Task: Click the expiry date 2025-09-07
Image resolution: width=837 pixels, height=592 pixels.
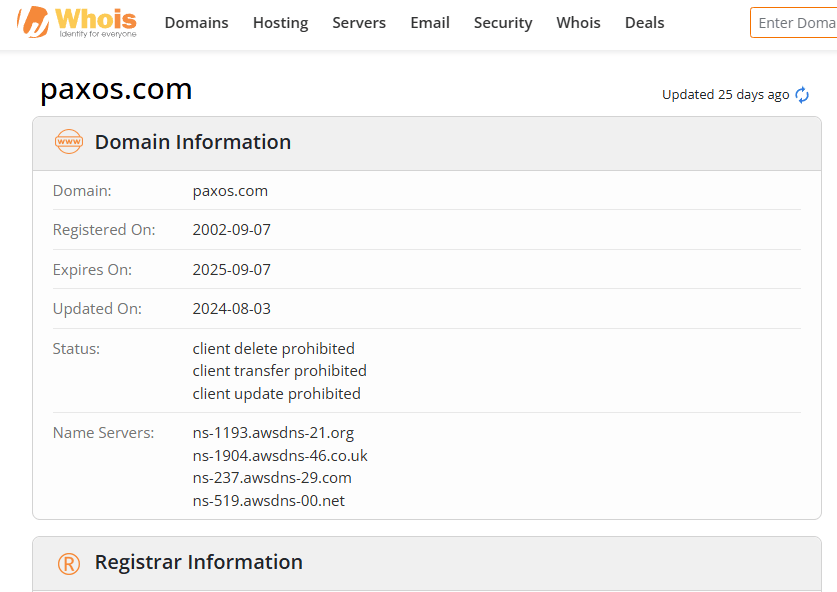Action: point(232,270)
